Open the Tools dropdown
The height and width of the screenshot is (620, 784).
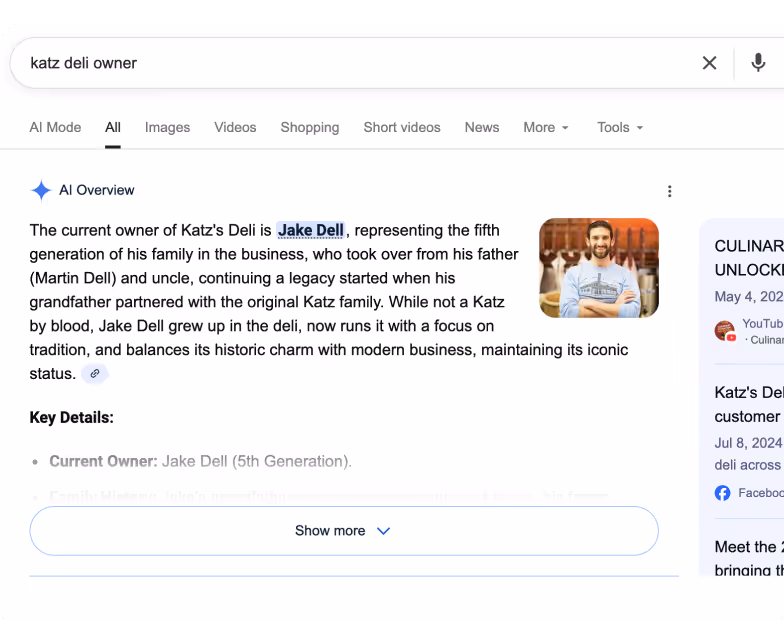(620, 128)
